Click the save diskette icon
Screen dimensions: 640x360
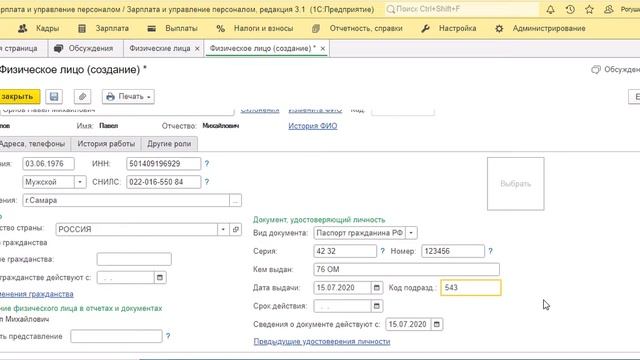(x=54, y=97)
